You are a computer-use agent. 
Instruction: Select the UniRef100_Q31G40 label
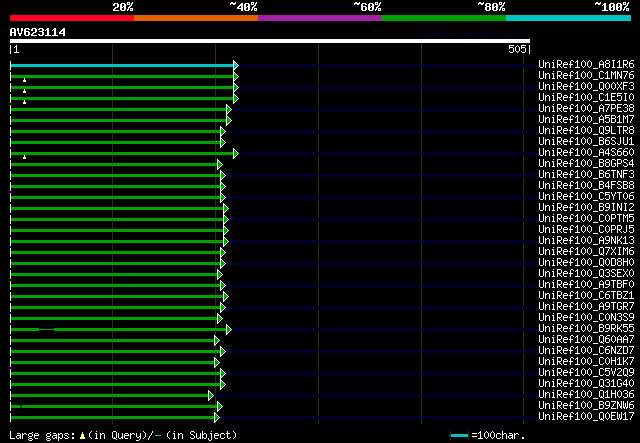[x=586, y=384]
